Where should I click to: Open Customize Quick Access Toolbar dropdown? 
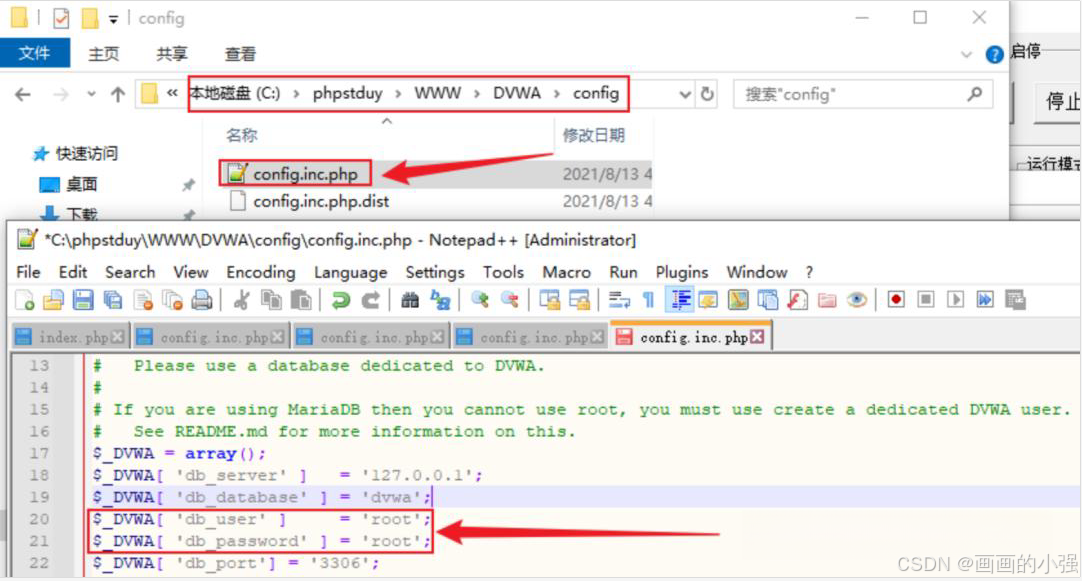pyautogui.click(x=113, y=19)
